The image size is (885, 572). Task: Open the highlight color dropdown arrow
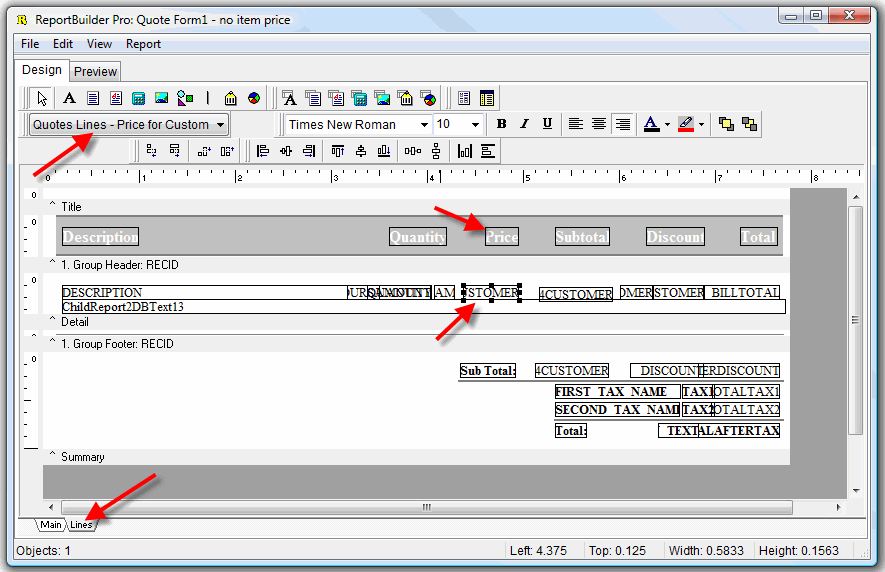701,125
